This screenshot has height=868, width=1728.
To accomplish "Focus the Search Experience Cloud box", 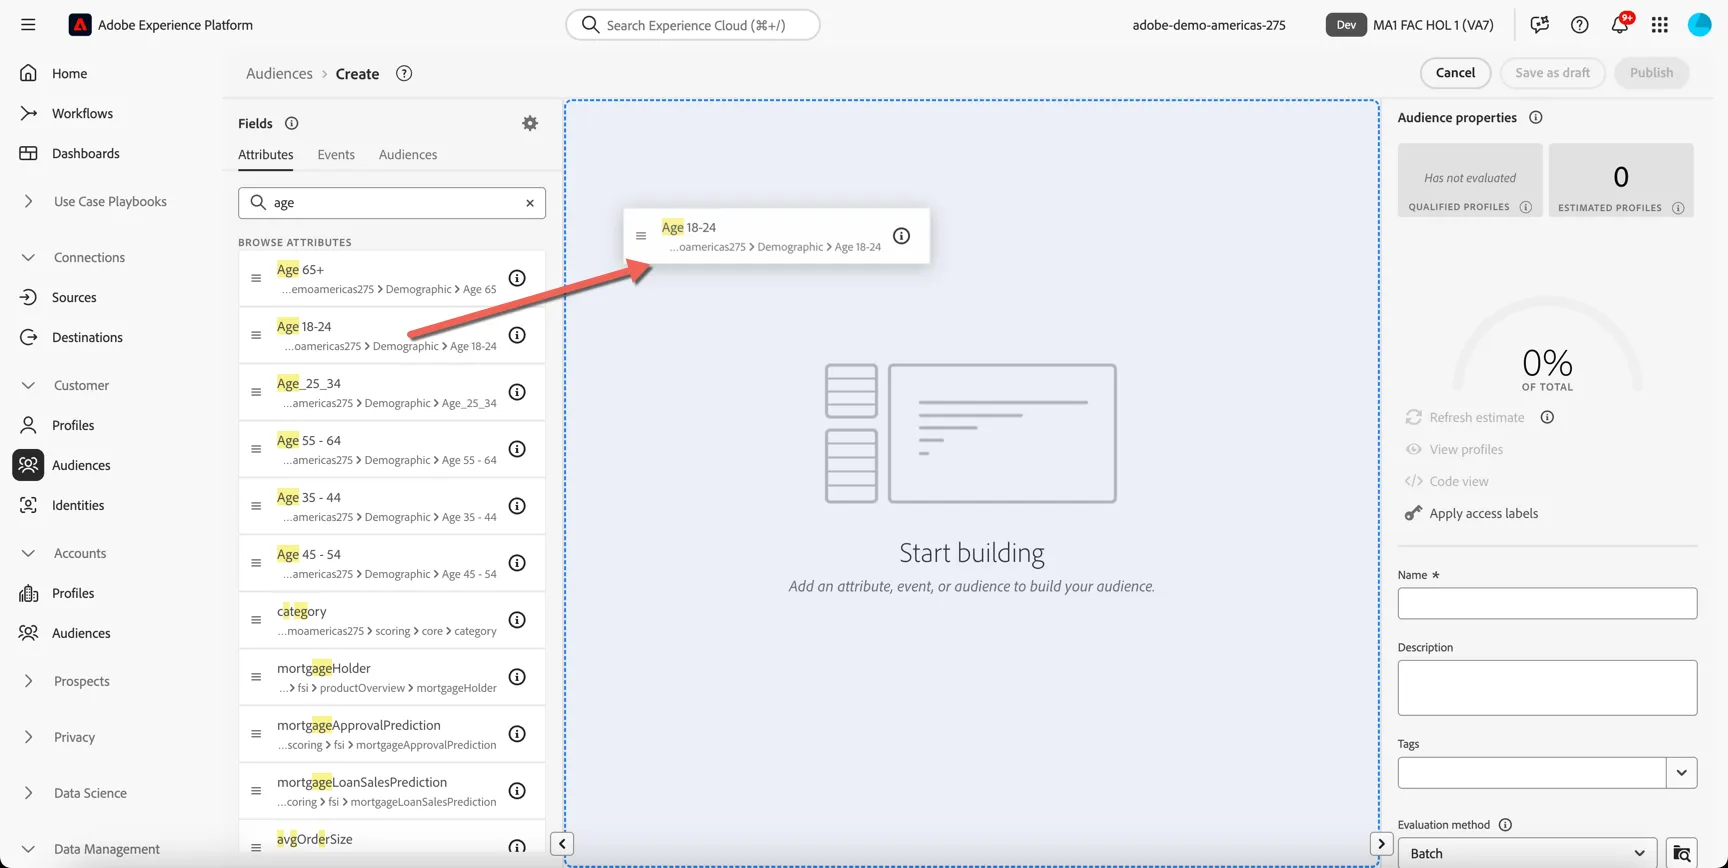I will pyautogui.click(x=693, y=25).
